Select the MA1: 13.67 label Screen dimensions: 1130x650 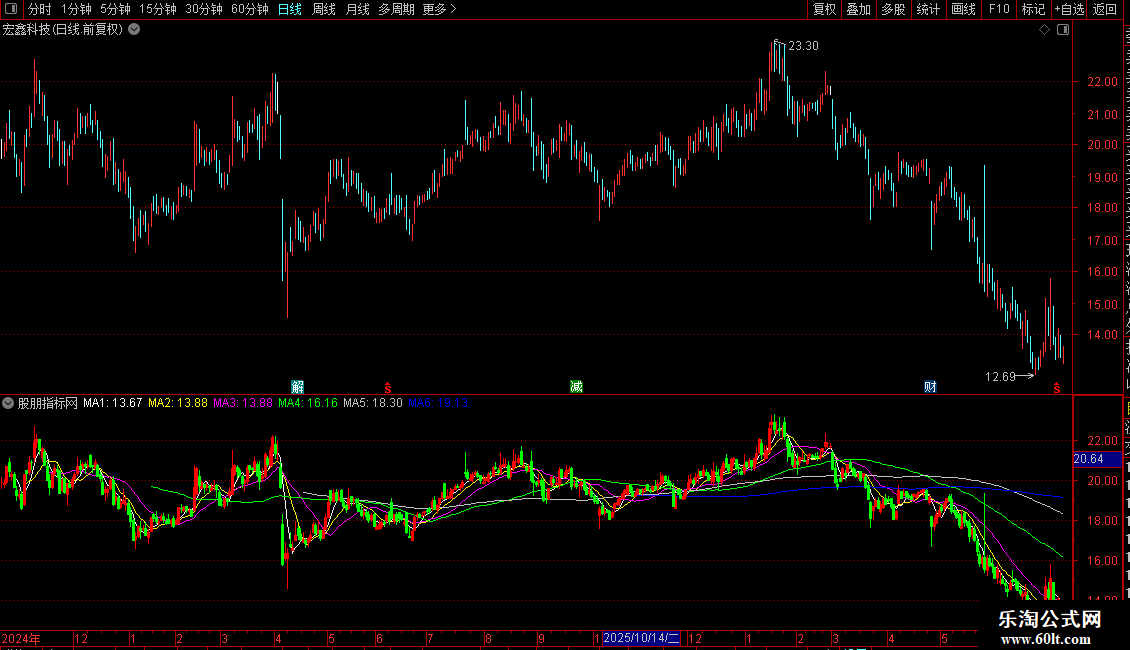pyautogui.click(x=112, y=403)
